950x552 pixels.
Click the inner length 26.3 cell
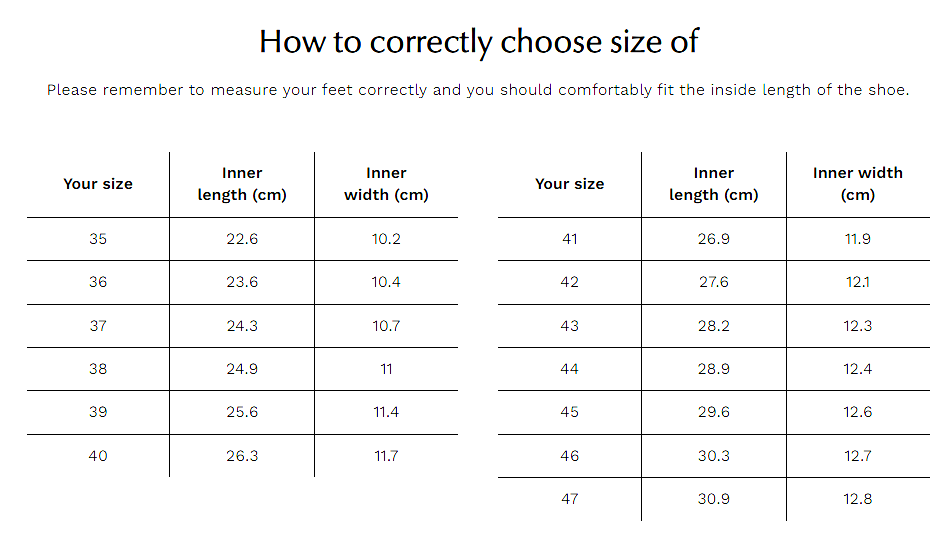[242, 456]
